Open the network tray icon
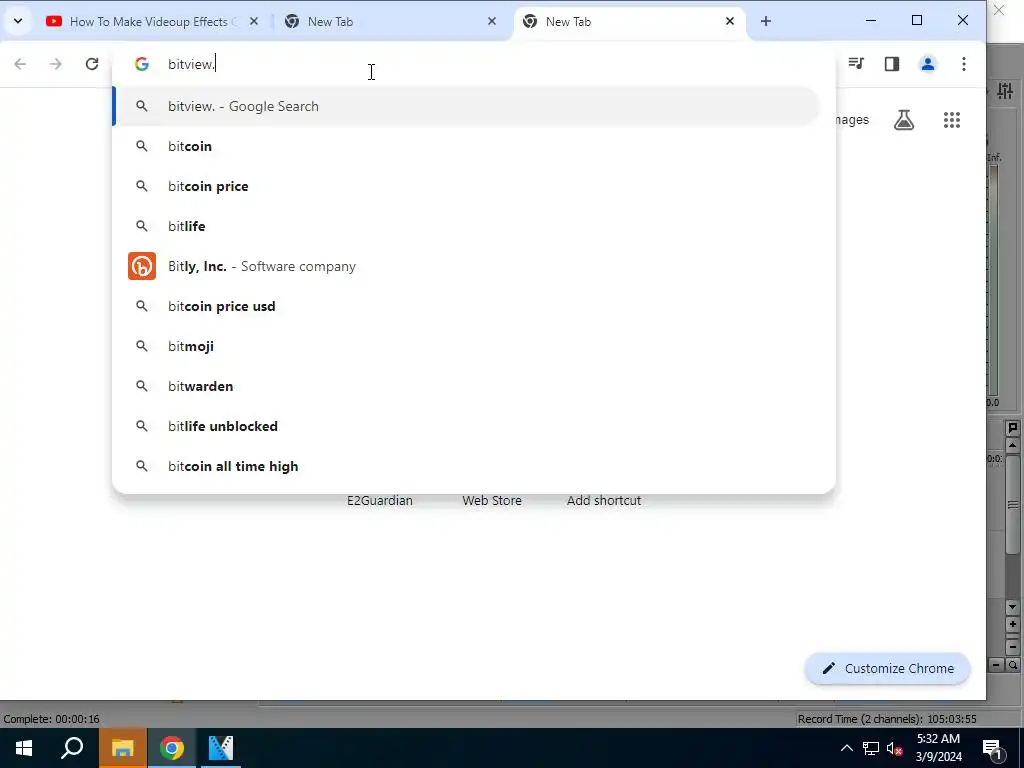The height and width of the screenshot is (768, 1024). [871, 748]
